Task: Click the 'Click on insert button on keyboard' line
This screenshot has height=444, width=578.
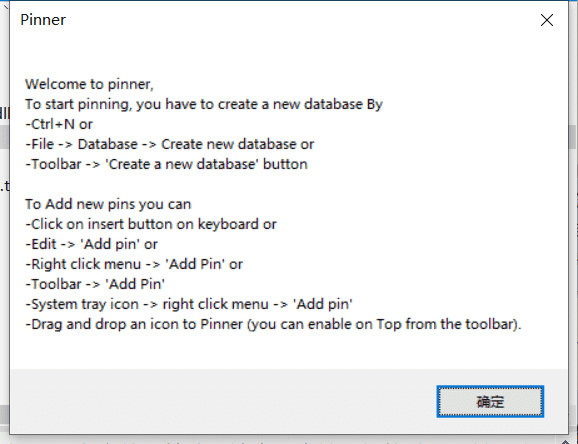Action: 151,224
